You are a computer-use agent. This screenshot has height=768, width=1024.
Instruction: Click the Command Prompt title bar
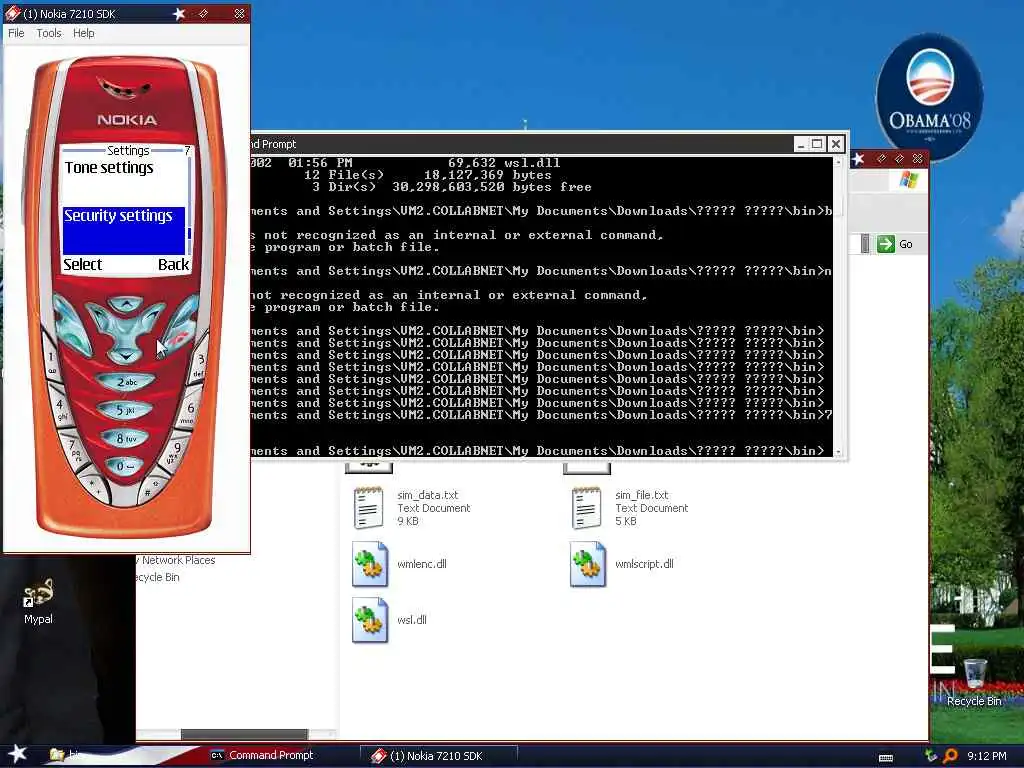(x=522, y=144)
